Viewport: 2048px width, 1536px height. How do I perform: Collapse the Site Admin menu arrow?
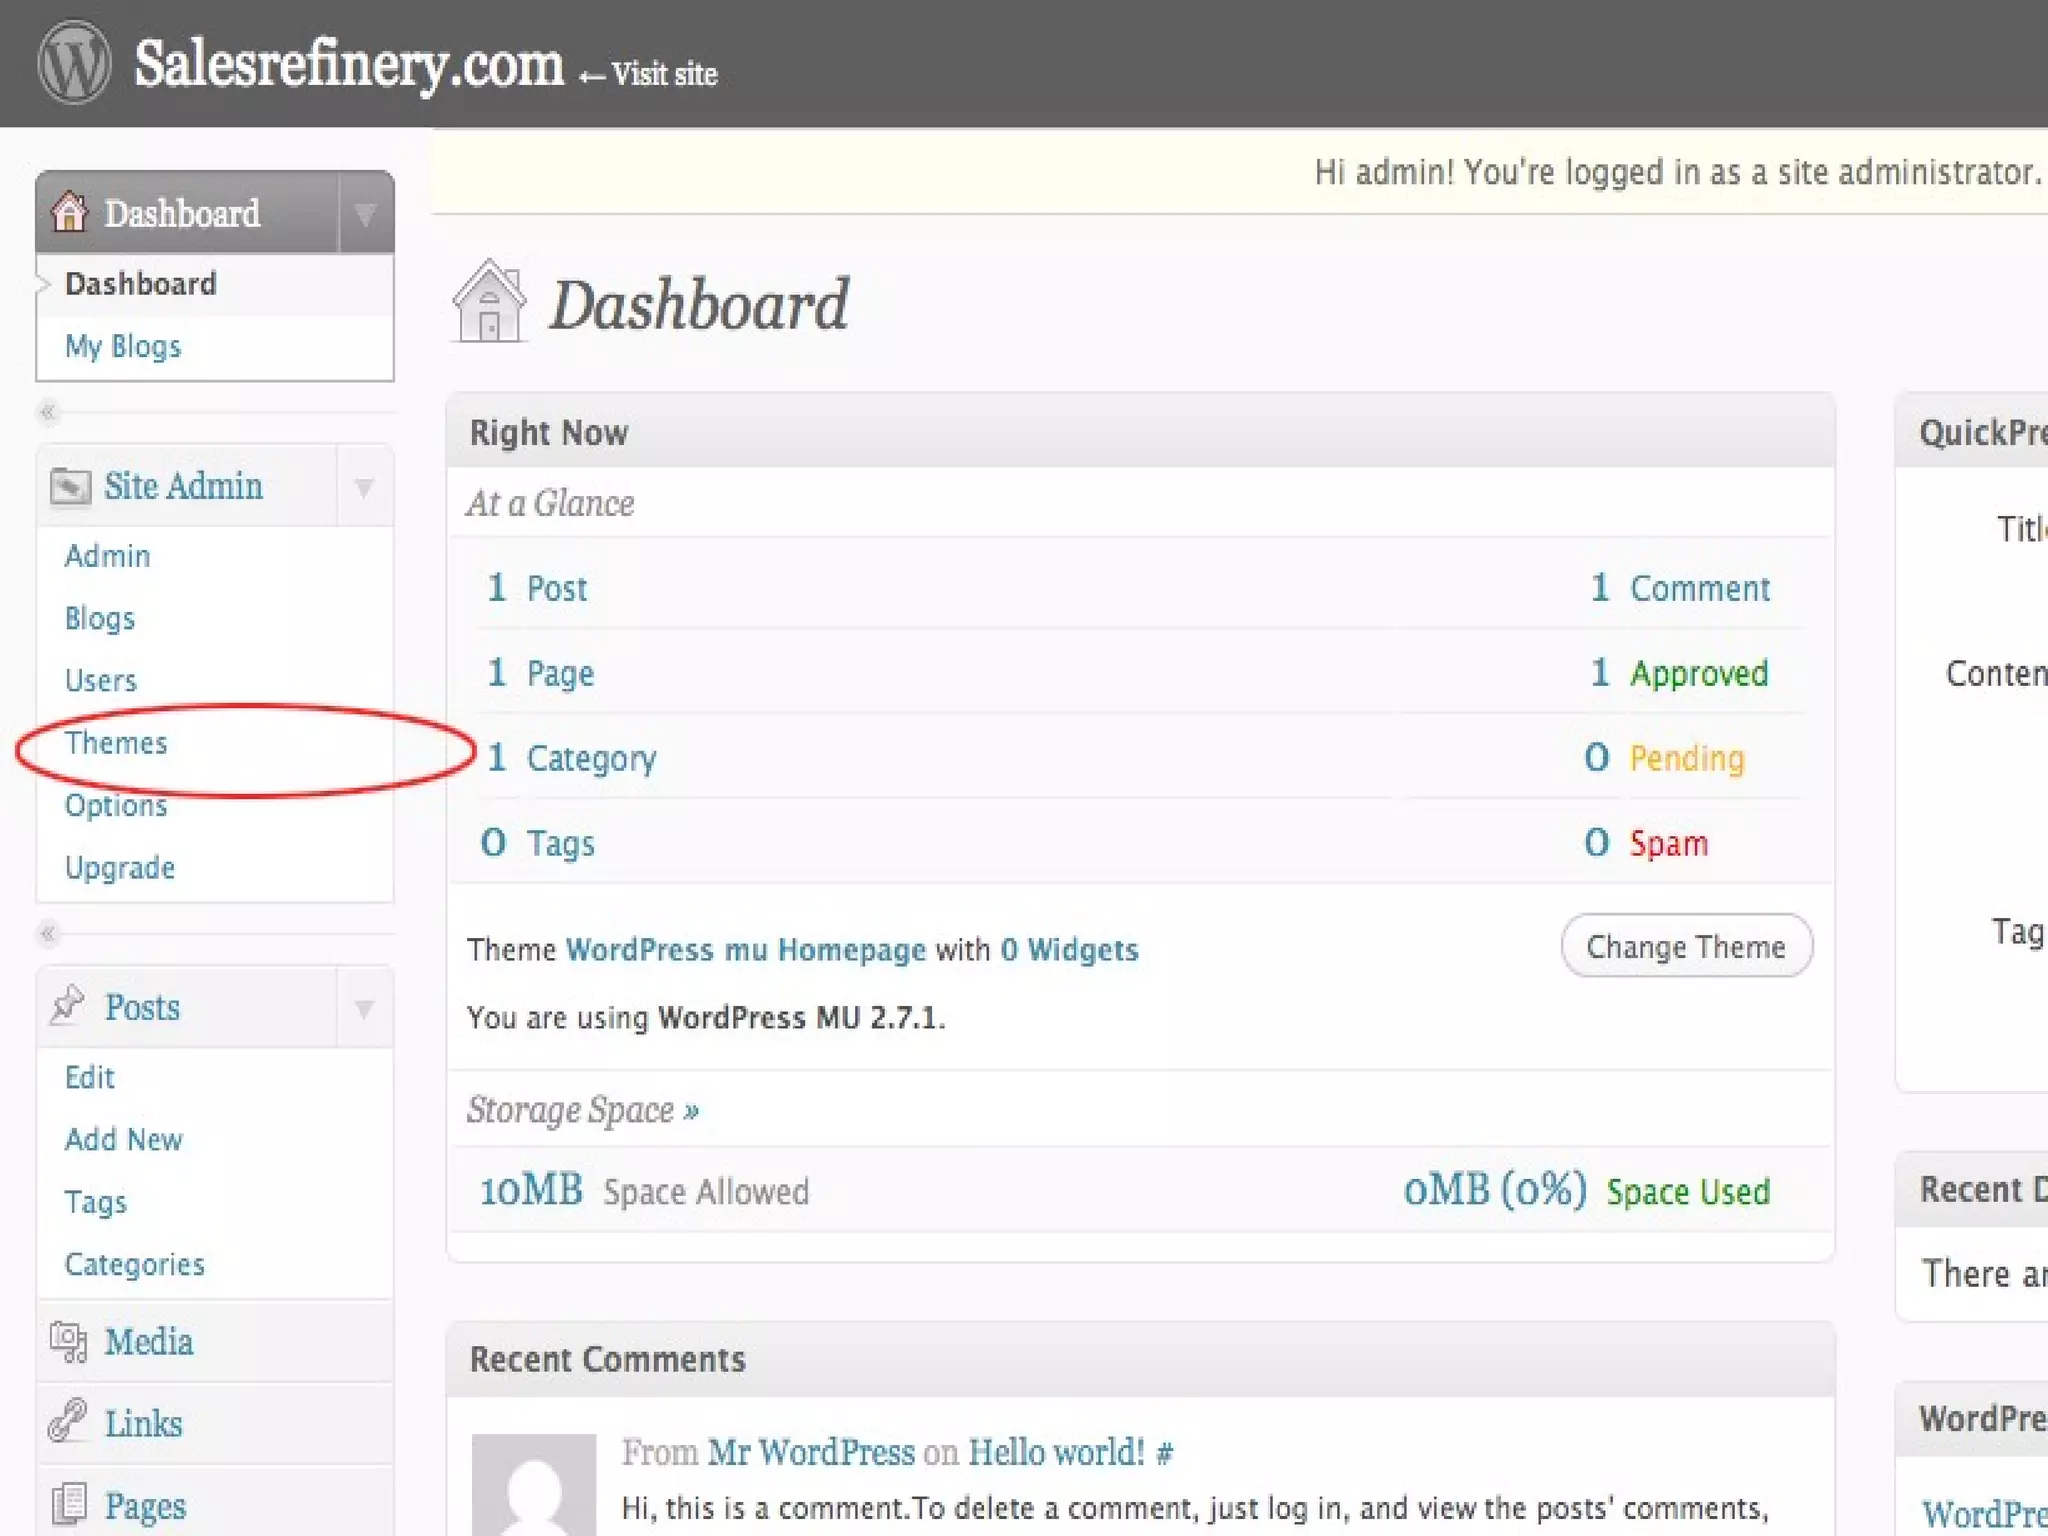point(365,487)
